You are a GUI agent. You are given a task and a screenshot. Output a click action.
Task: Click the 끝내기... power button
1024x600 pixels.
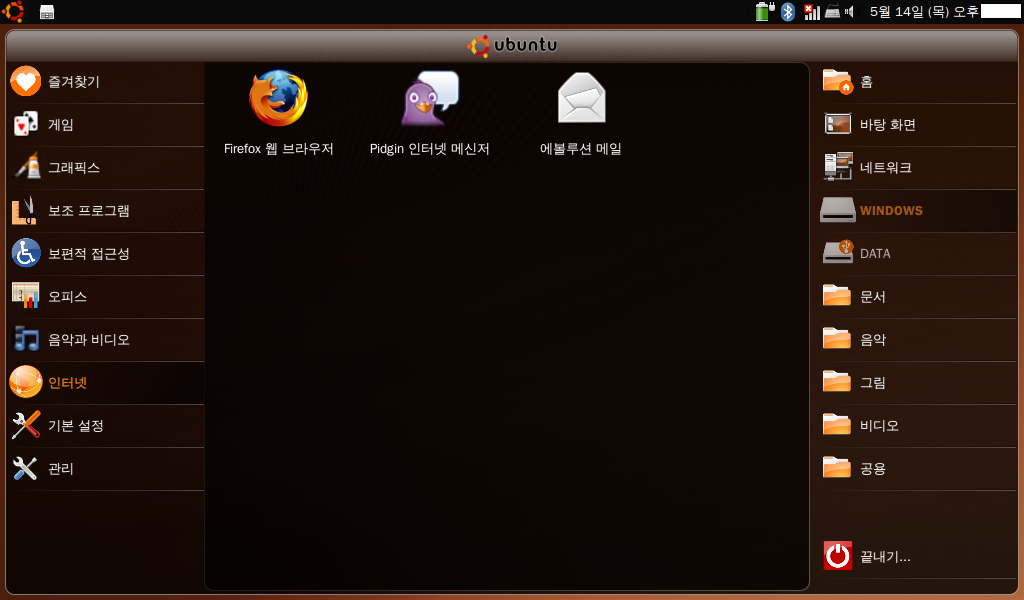(x=918, y=557)
